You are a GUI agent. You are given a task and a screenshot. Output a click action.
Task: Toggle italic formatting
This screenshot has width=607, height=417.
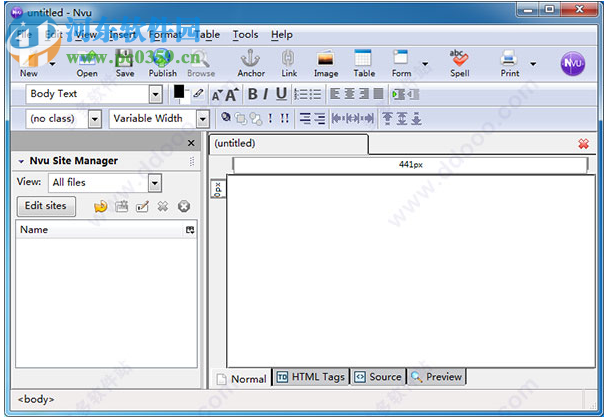pyautogui.click(x=266, y=94)
